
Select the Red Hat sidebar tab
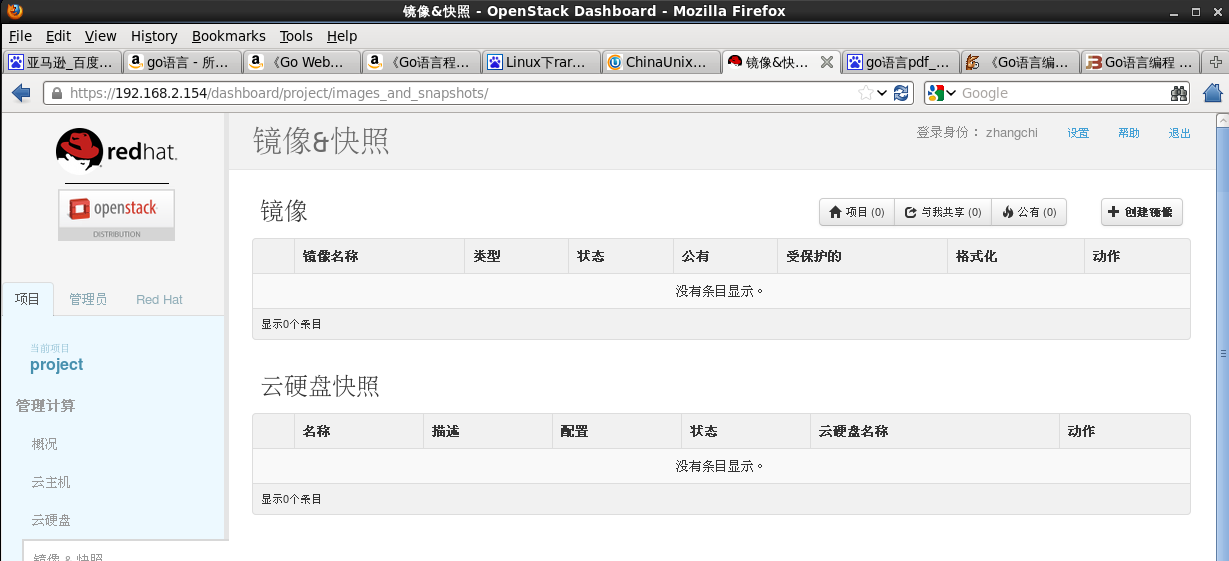click(159, 299)
